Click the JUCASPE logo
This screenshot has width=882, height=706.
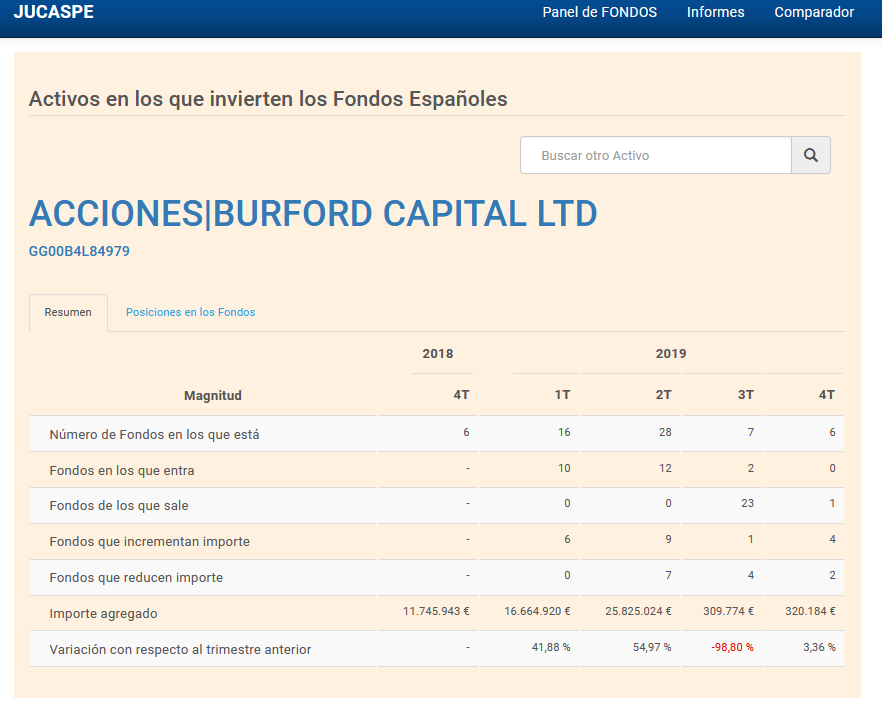coord(54,13)
